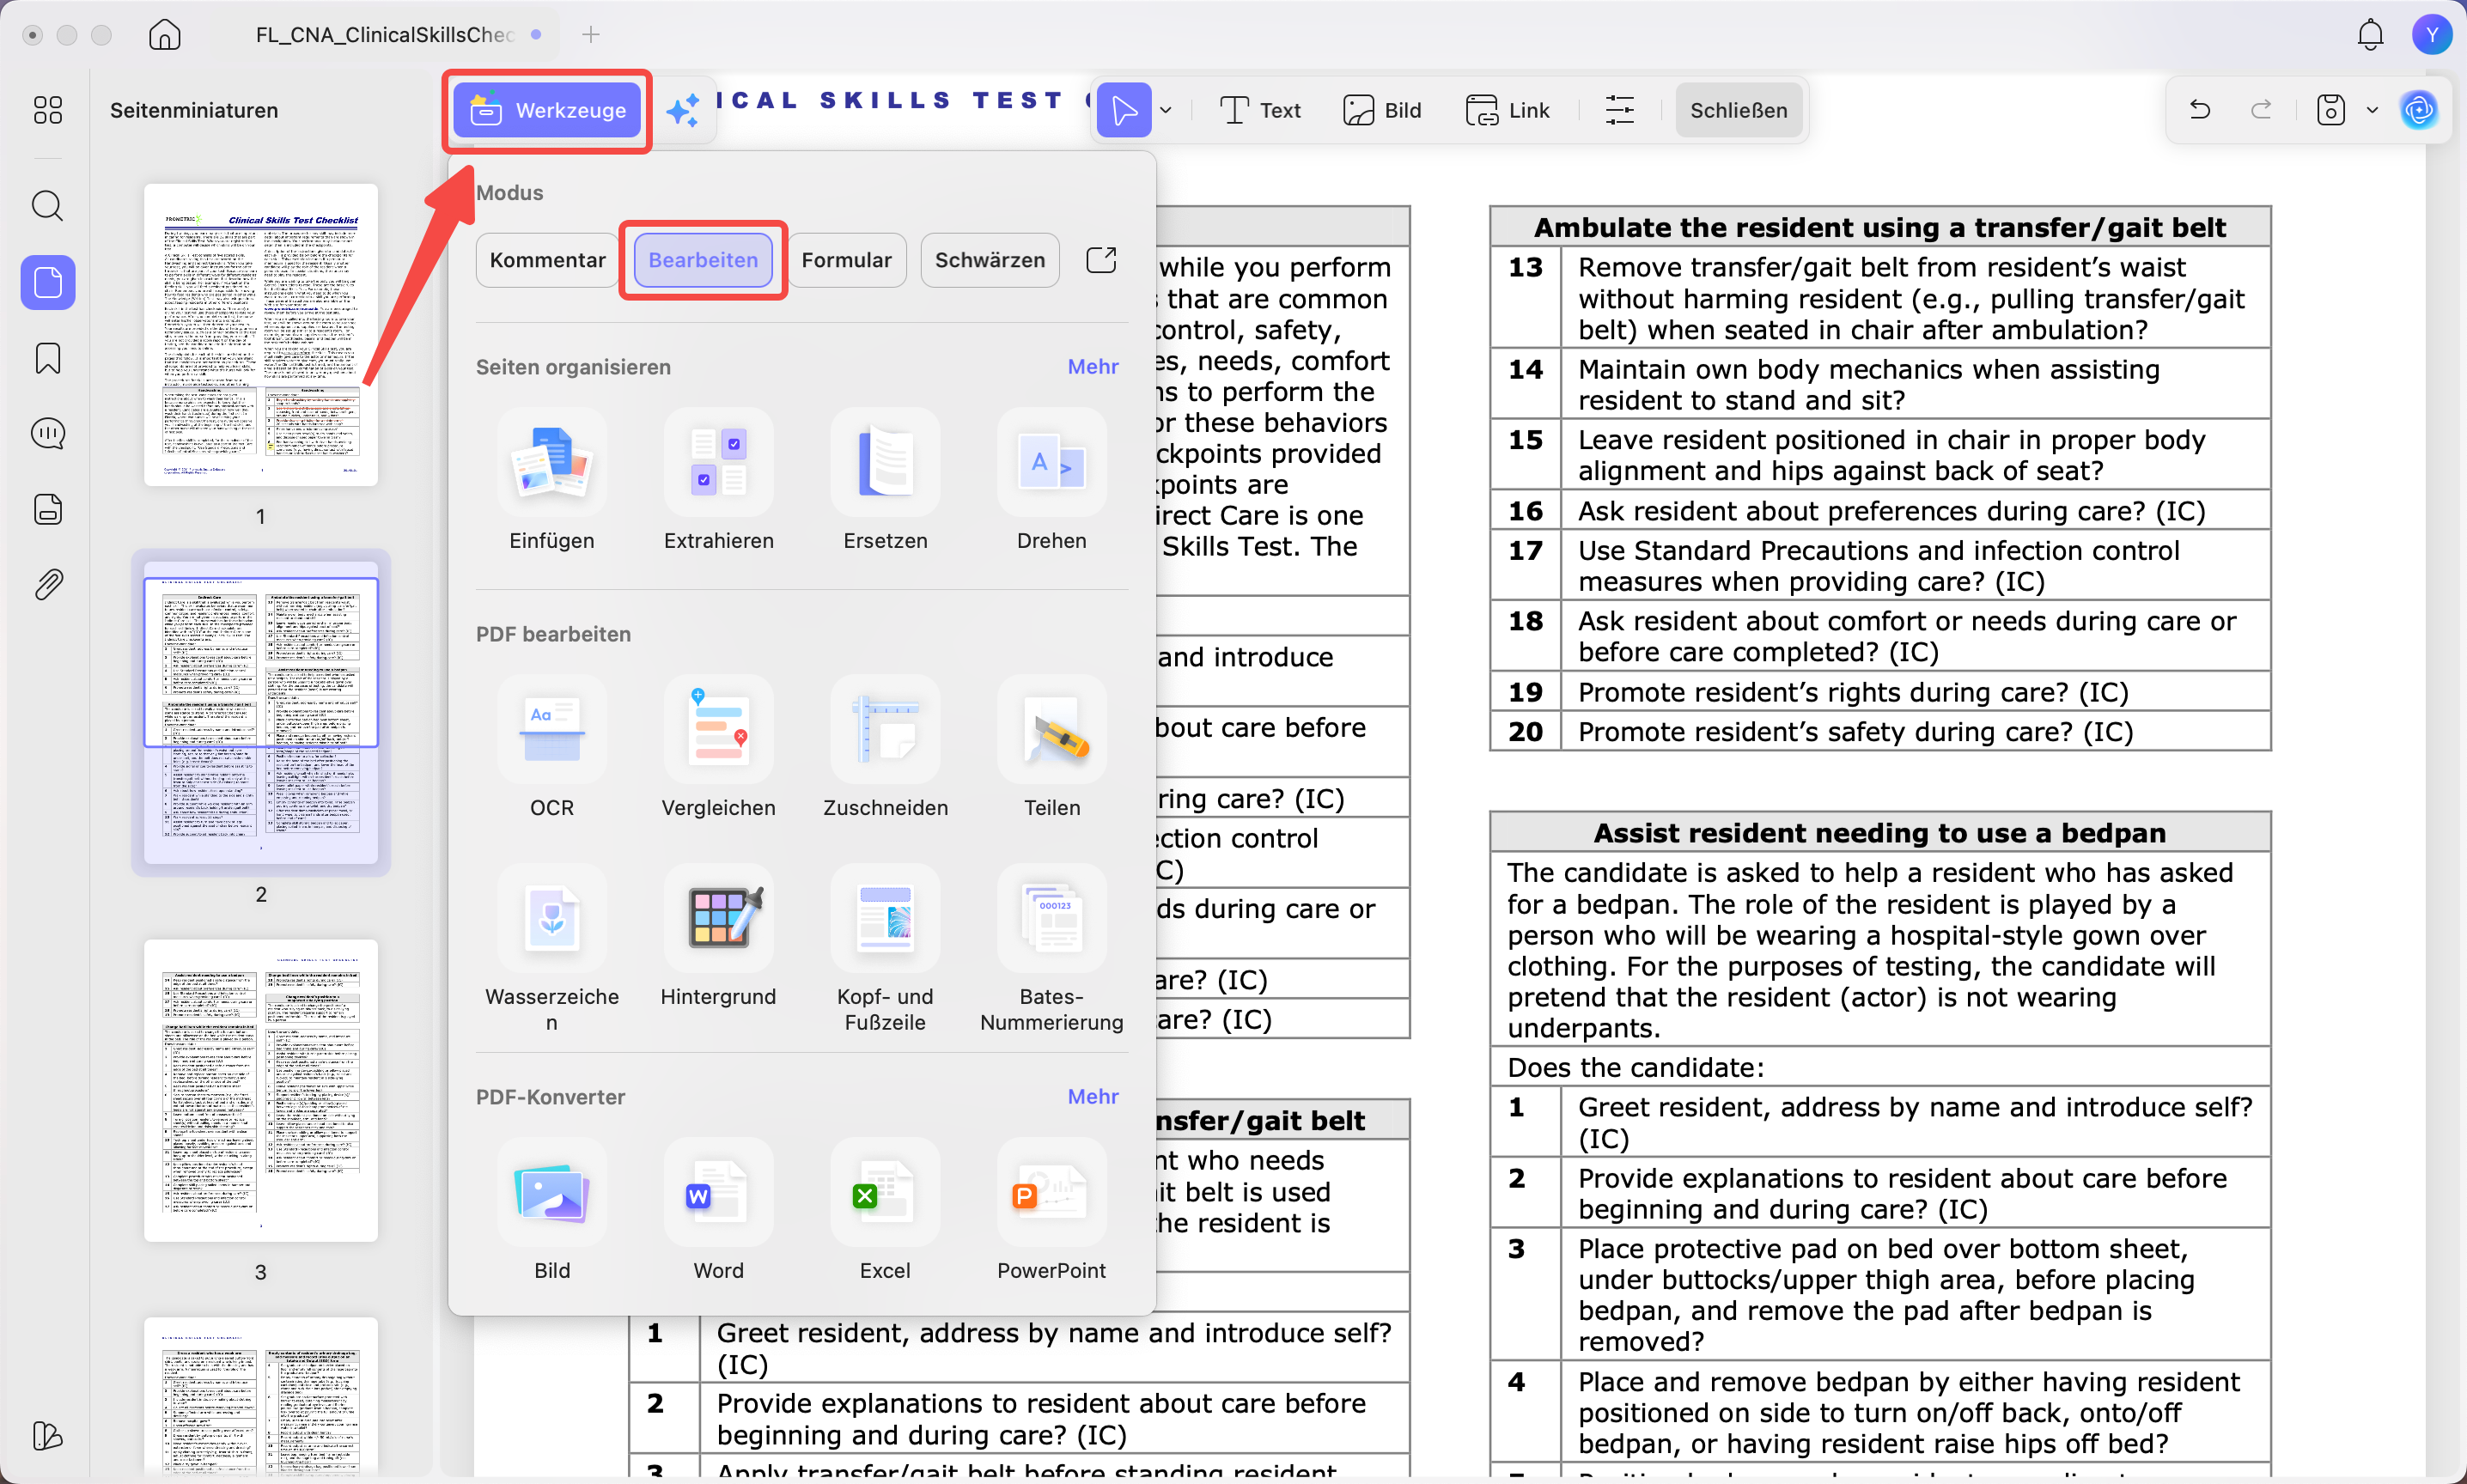Open the AI sparkle assistant
This screenshot has width=2467, height=1484.
point(683,110)
